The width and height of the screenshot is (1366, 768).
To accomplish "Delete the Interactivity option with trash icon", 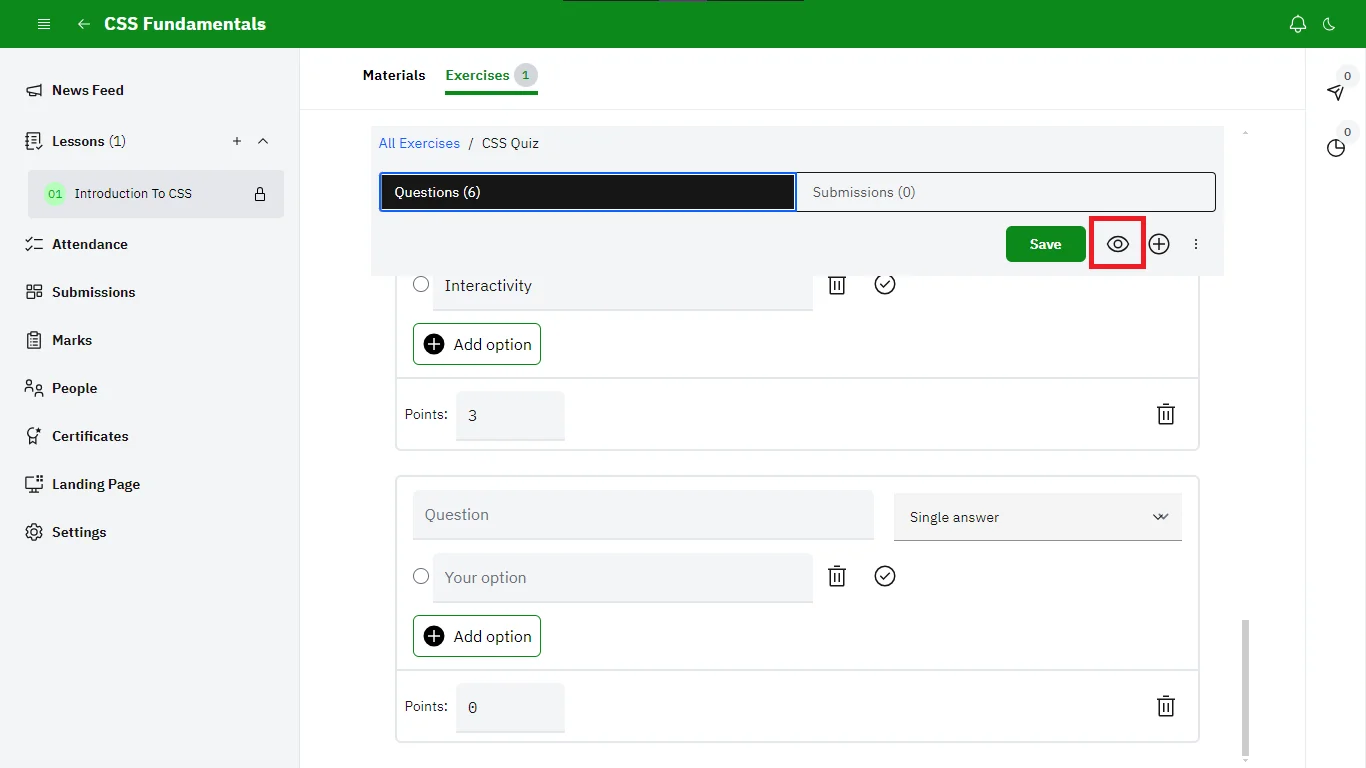I will (837, 285).
